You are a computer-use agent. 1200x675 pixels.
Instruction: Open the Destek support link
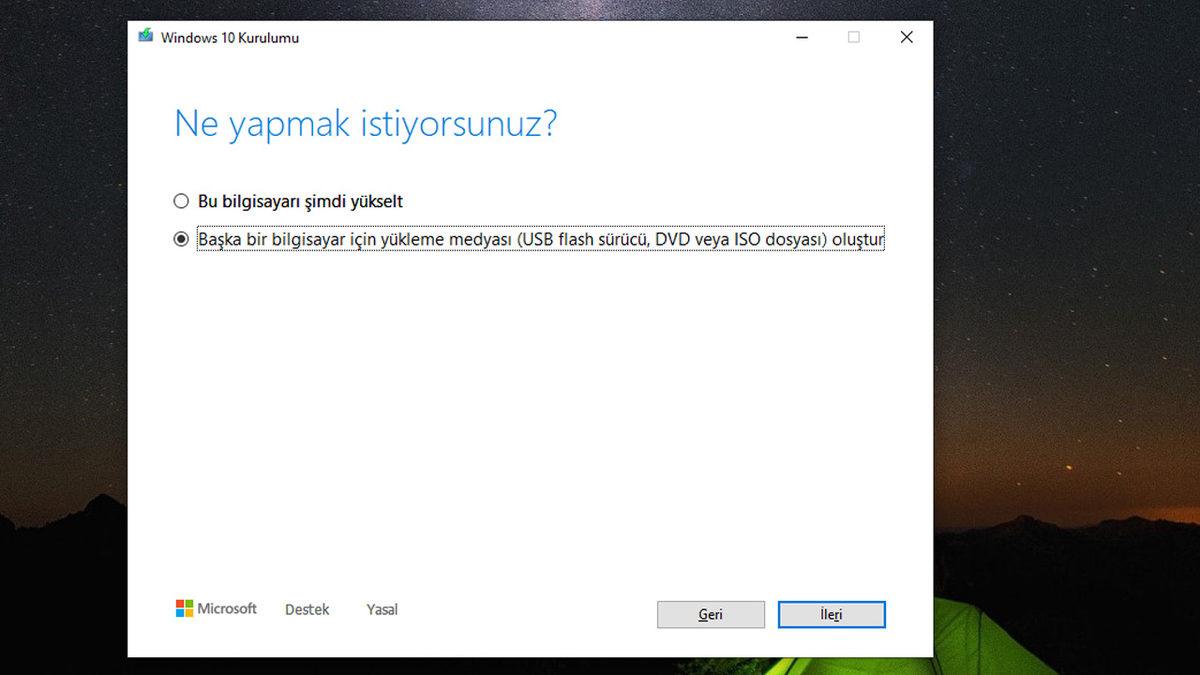pyautogui.click(x=306, y=609)
